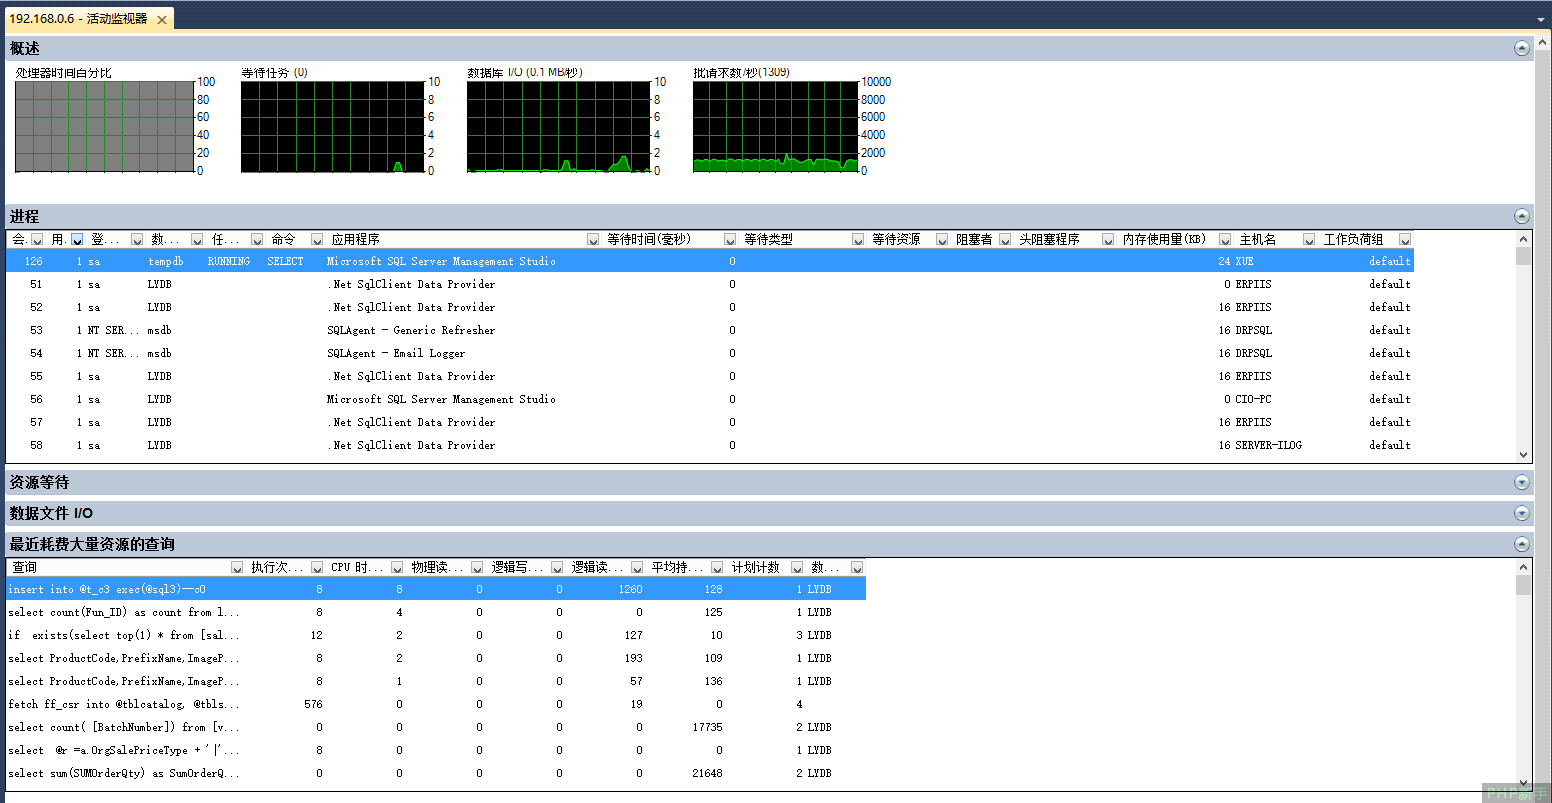Open the 主机名 filter dropdown

1309,240
